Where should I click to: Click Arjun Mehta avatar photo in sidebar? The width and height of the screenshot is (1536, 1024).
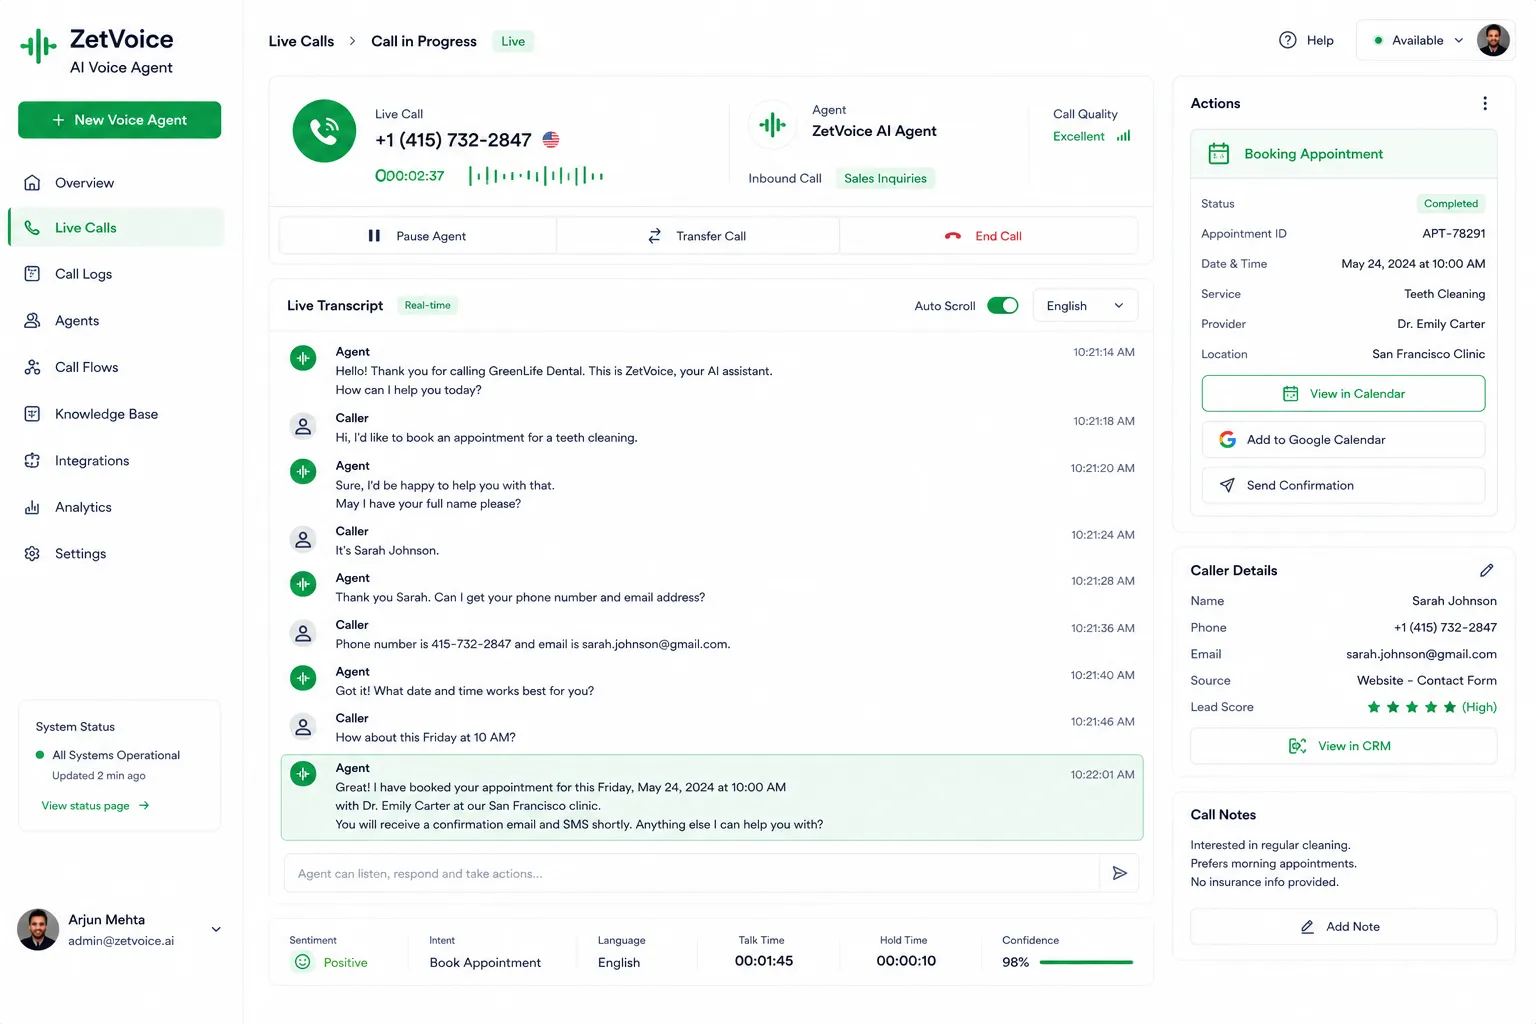coord(38,929)
